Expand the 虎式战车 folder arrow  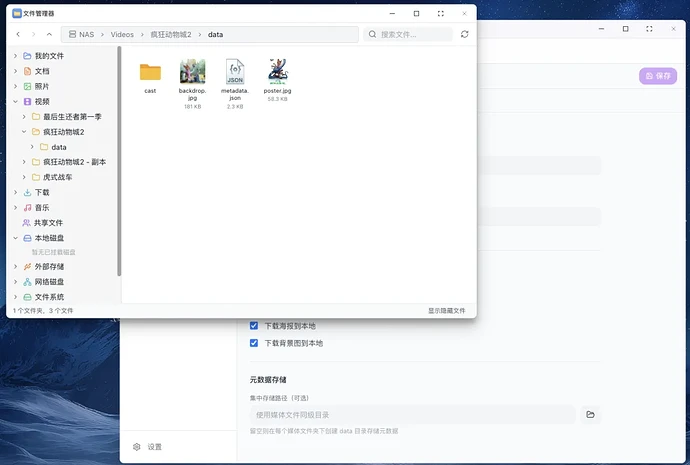pos(24,177)
